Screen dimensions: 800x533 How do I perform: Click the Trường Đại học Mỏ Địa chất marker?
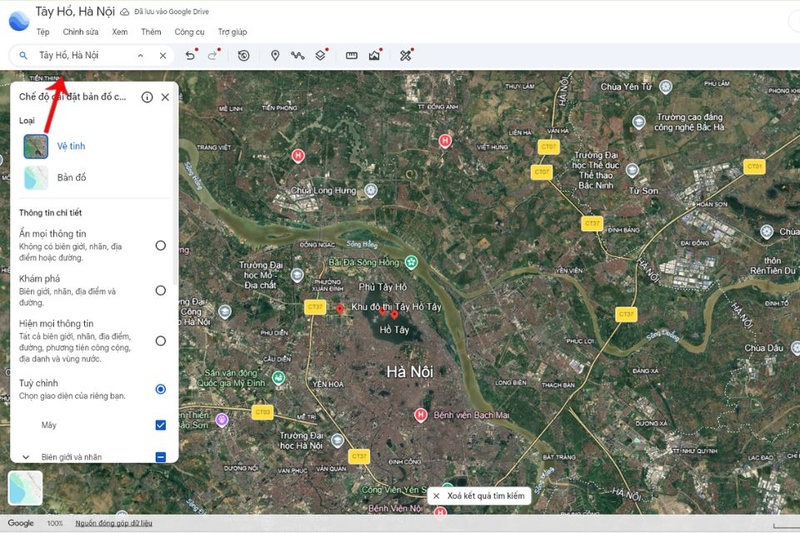pos(297,276)
